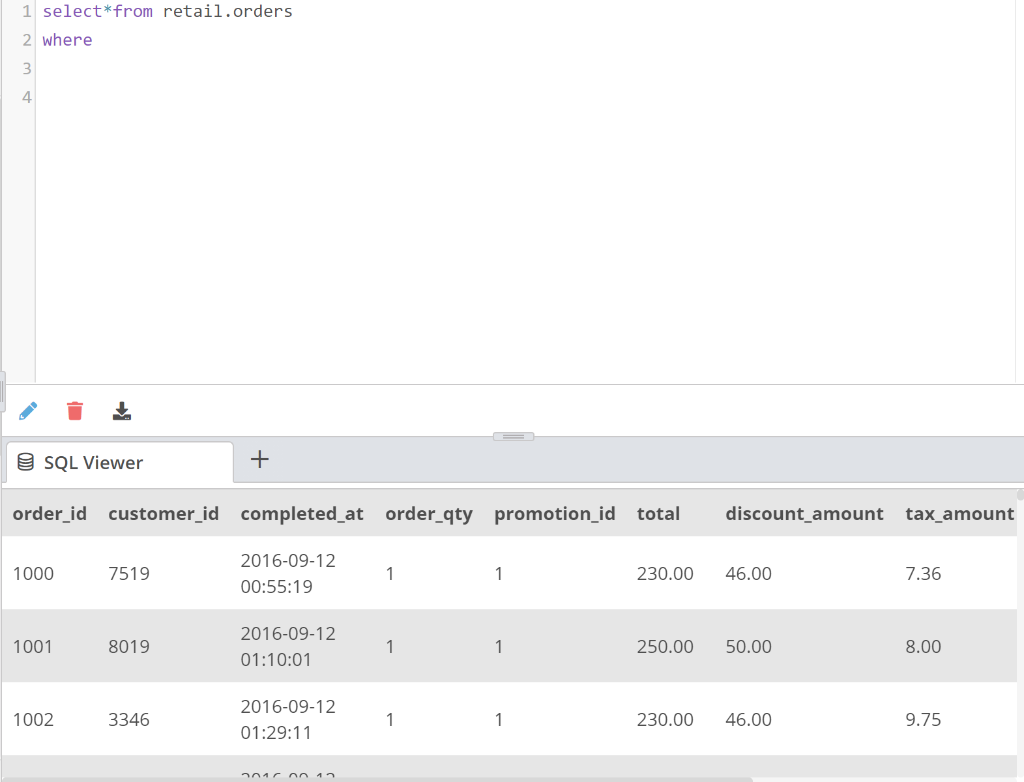Click the cell containing customer 7519
The height and width of the screenshot is (782, 1024).
[128, 573]
